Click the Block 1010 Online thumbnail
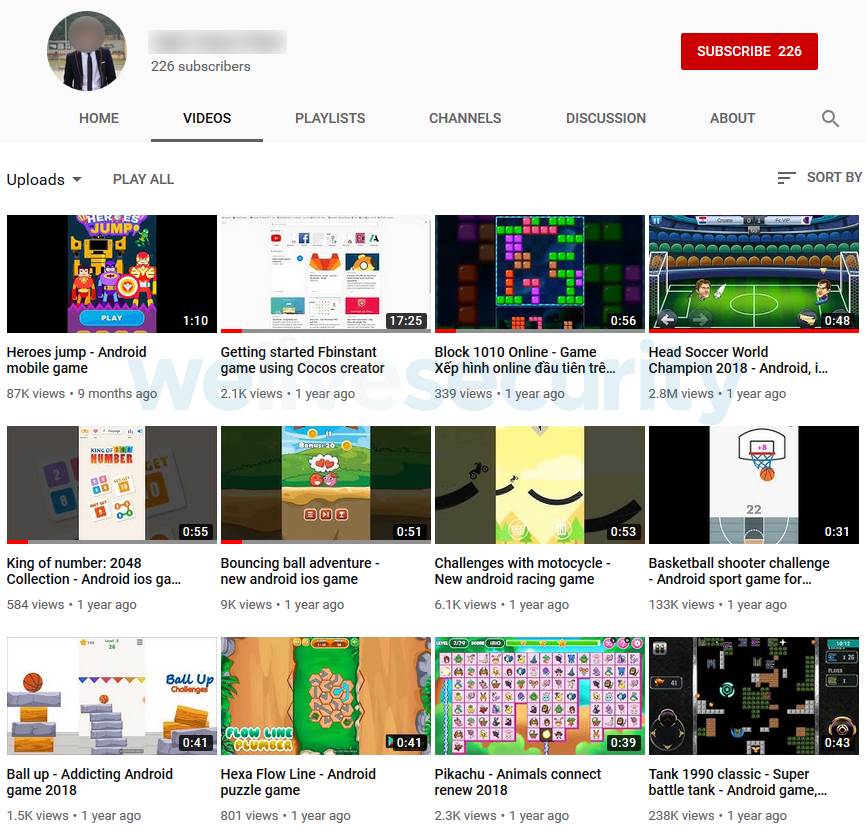This screenshot has height=836, width=866. click(x=539, y=272)
